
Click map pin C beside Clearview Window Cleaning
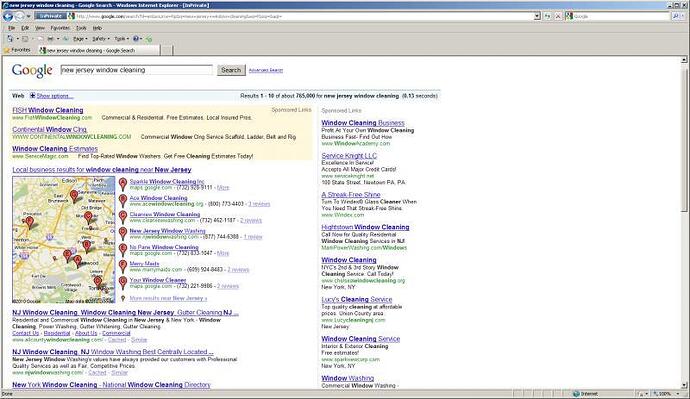123,217
